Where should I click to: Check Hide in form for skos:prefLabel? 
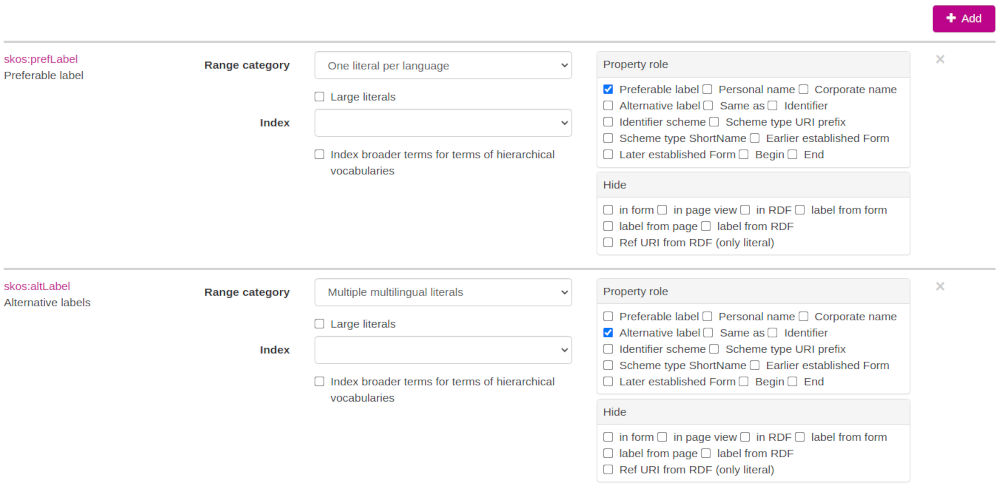pyautogui.click(x=608, y=210)
